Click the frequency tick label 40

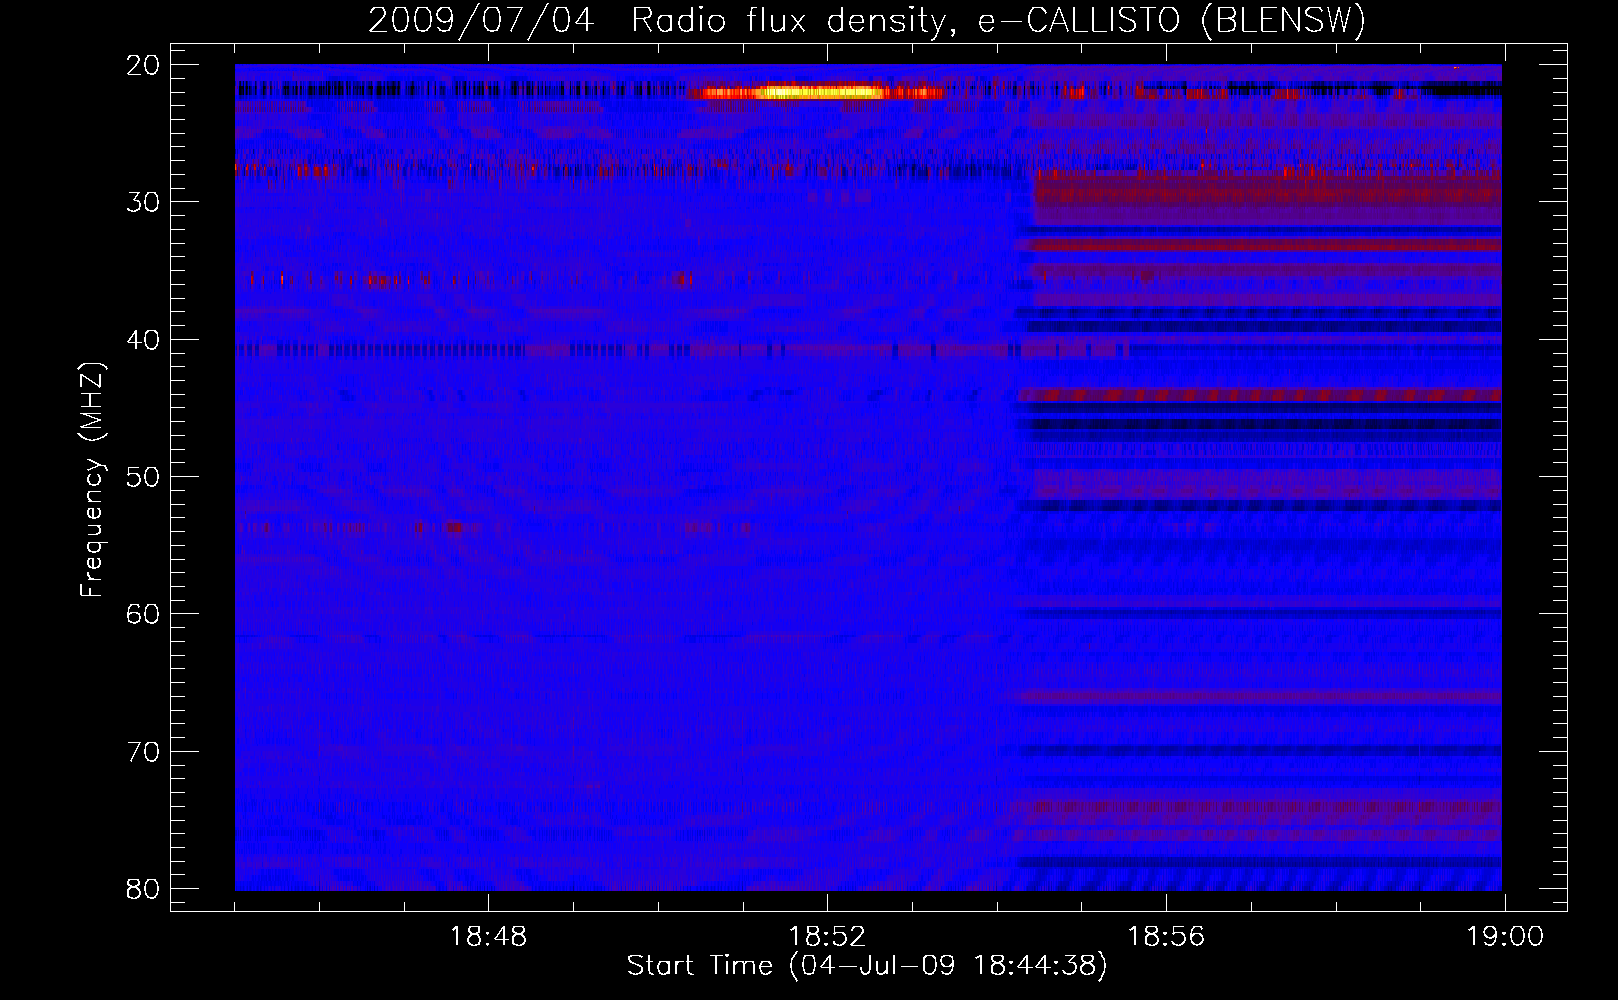pos(143,340)
